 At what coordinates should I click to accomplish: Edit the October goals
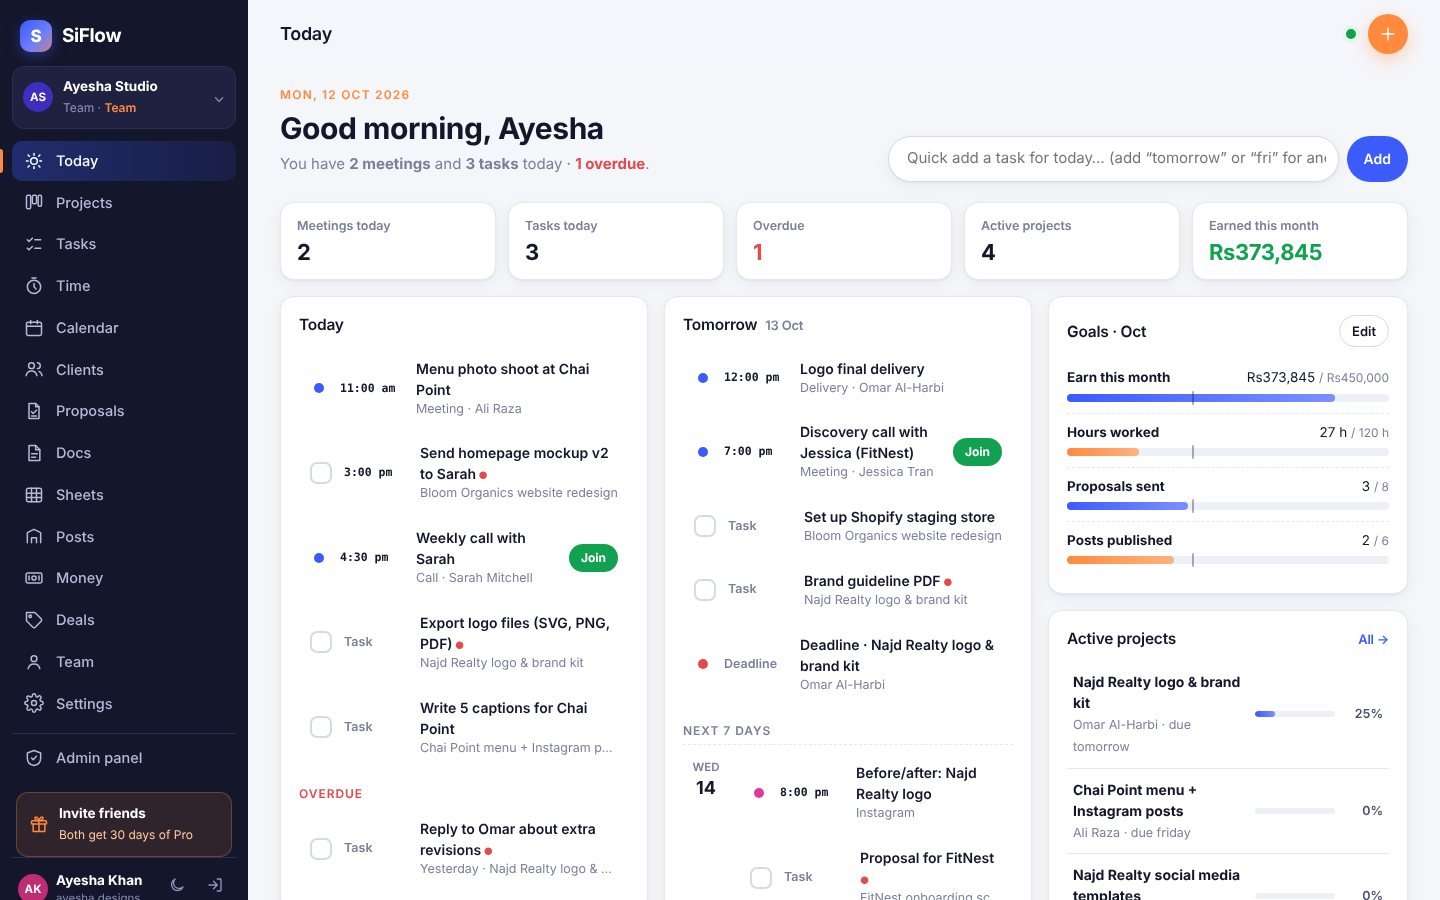click(1364, 332)
